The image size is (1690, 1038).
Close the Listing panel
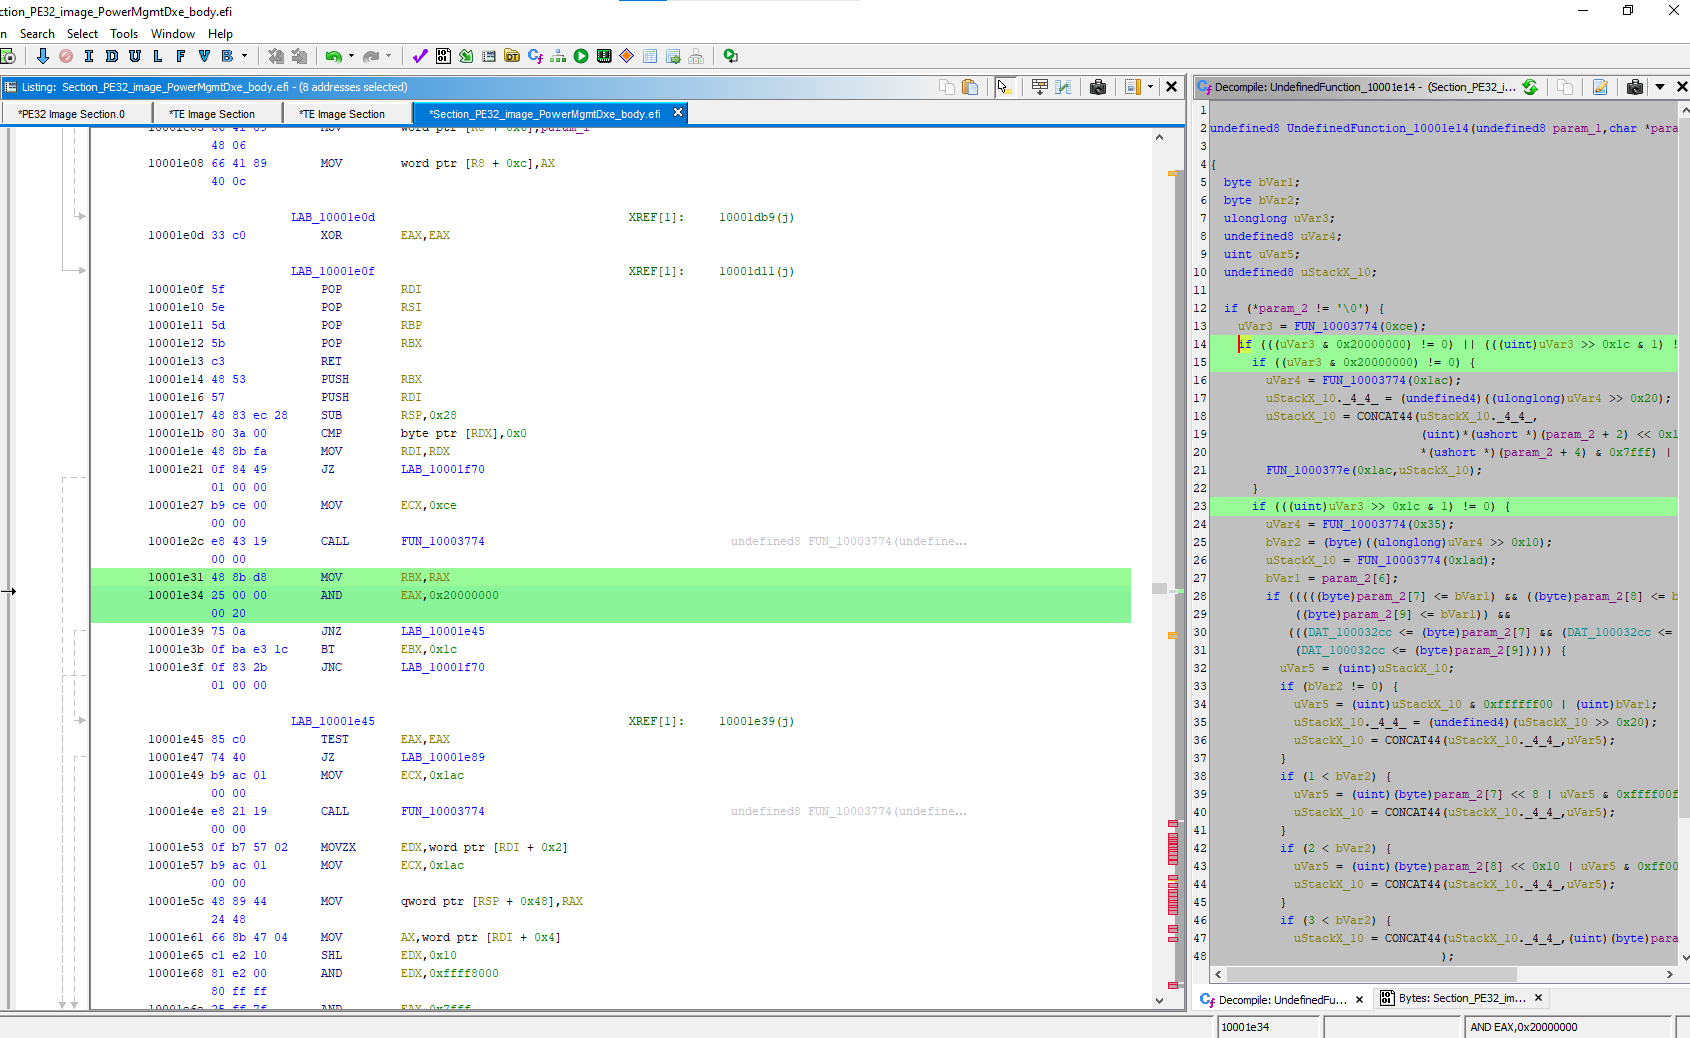click(x=1172, y=87)
